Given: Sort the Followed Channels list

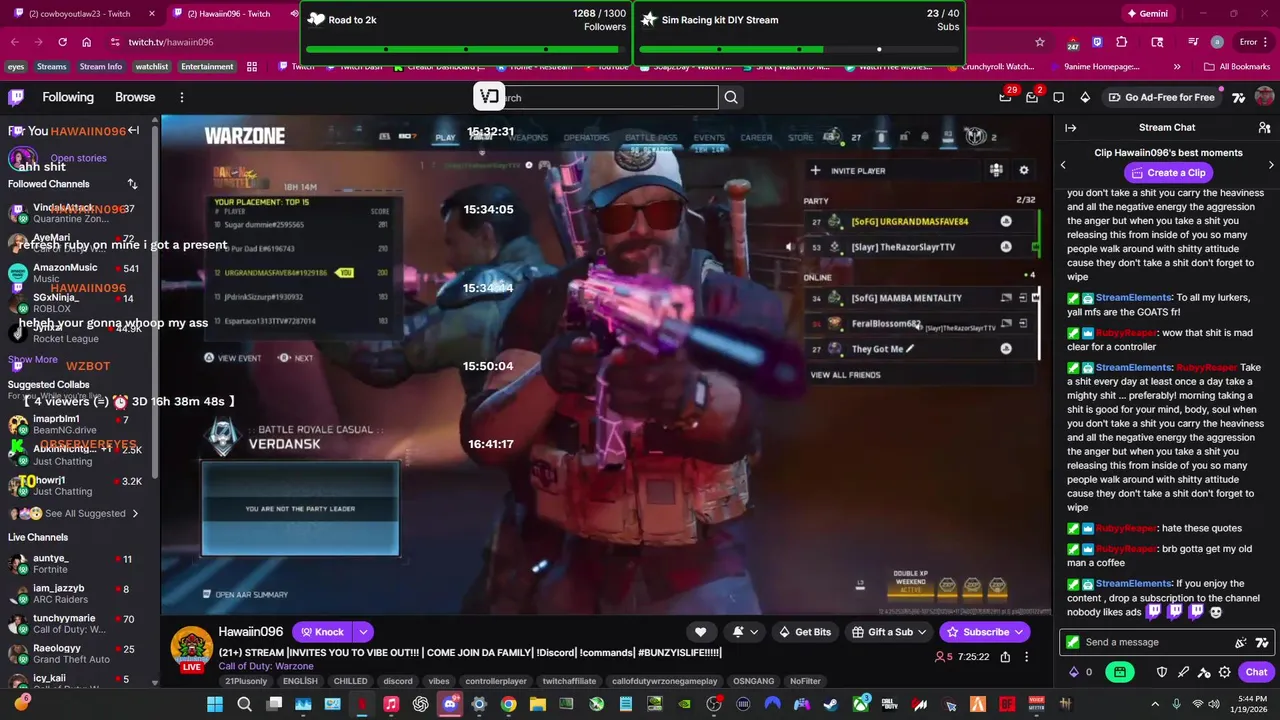Looking at the screenshot, I should pos(132,184).
